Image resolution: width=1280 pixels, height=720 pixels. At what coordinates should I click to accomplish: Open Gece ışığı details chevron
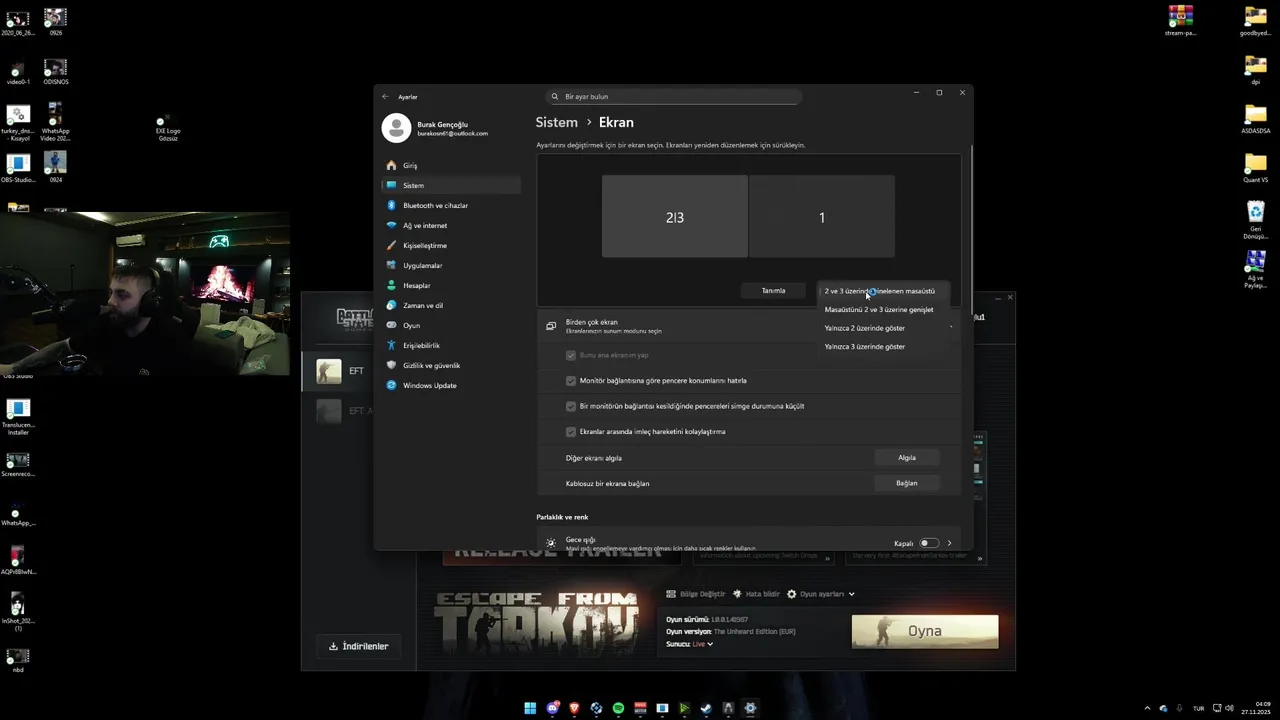click(x=949, y=543)
